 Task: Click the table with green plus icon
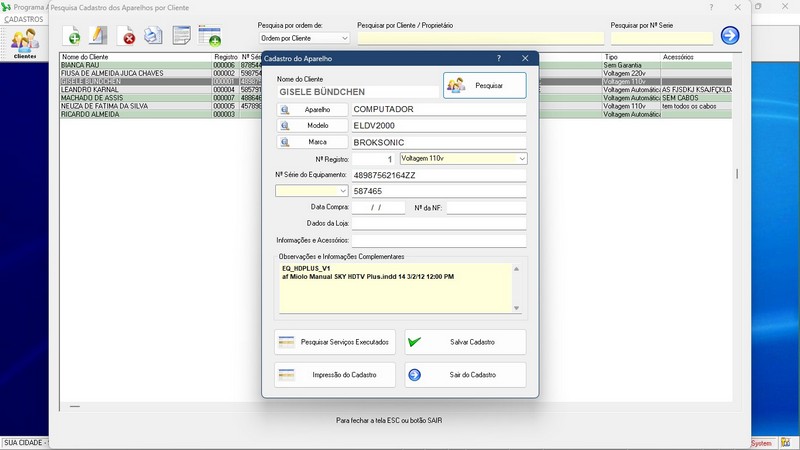[x=210, y=36]
